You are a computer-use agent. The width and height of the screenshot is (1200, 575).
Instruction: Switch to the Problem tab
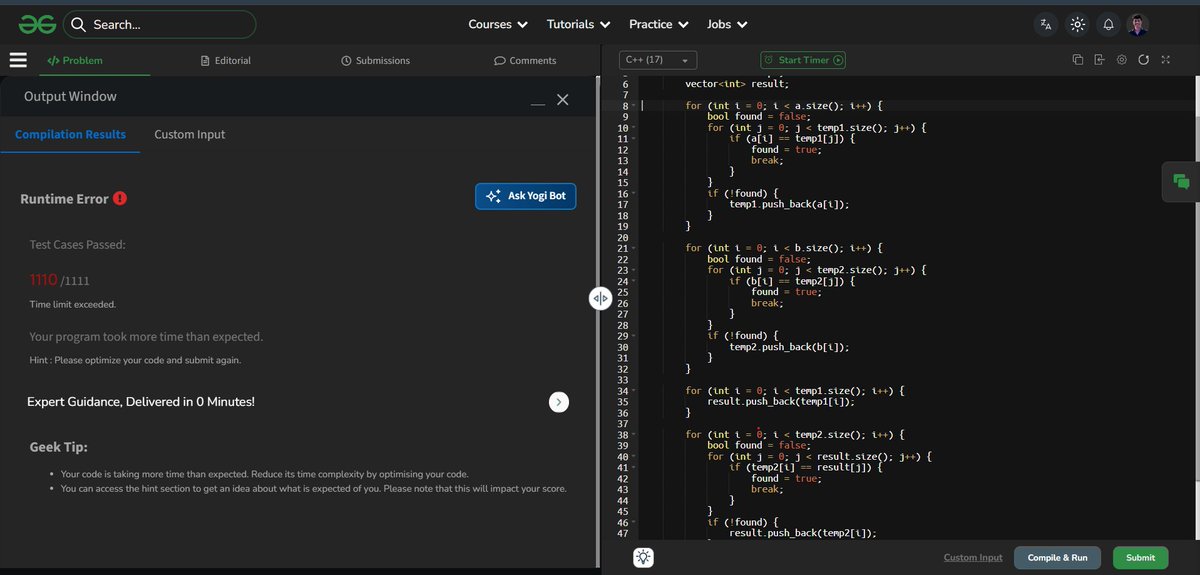[x=76, y=60]
